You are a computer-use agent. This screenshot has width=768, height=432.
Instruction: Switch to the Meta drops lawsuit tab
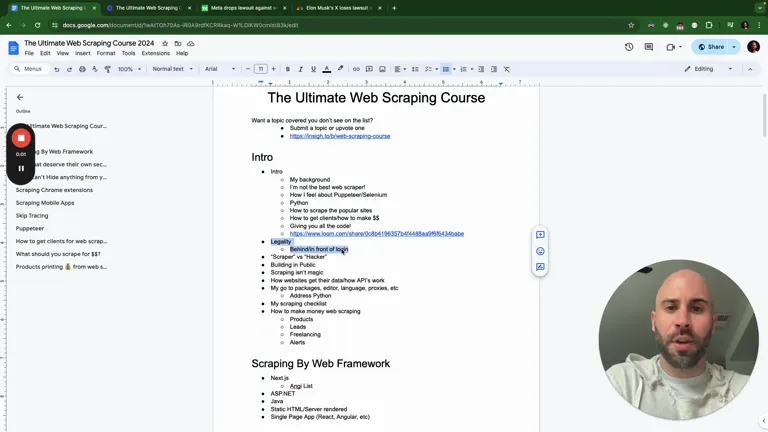244,8
